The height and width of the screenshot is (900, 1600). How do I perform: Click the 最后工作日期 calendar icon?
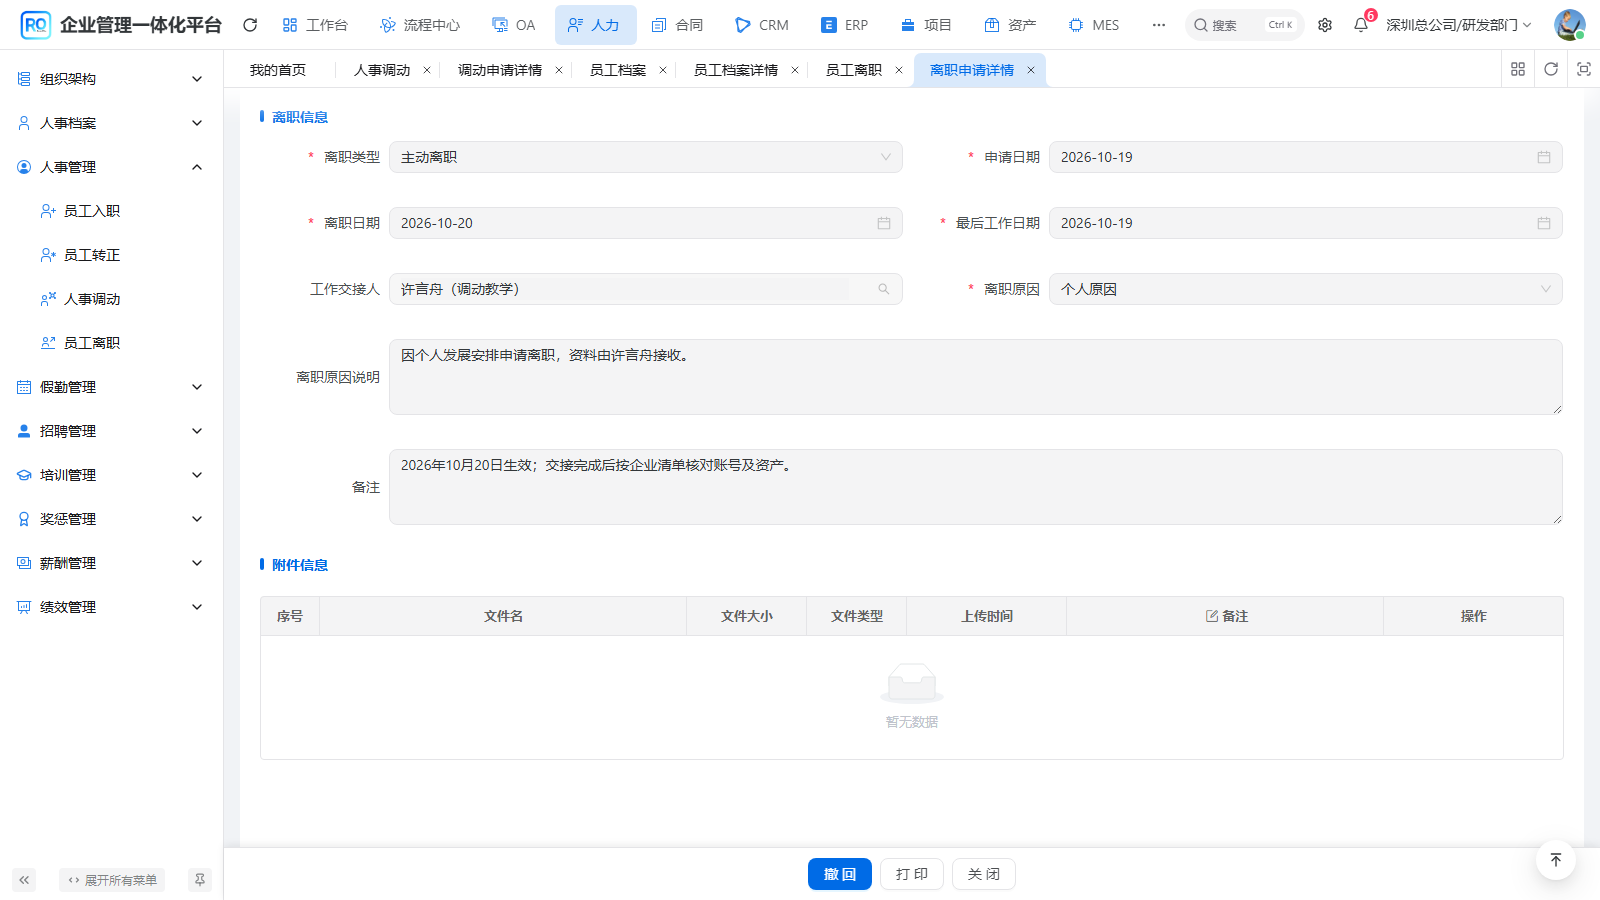tap(1544, 223)
